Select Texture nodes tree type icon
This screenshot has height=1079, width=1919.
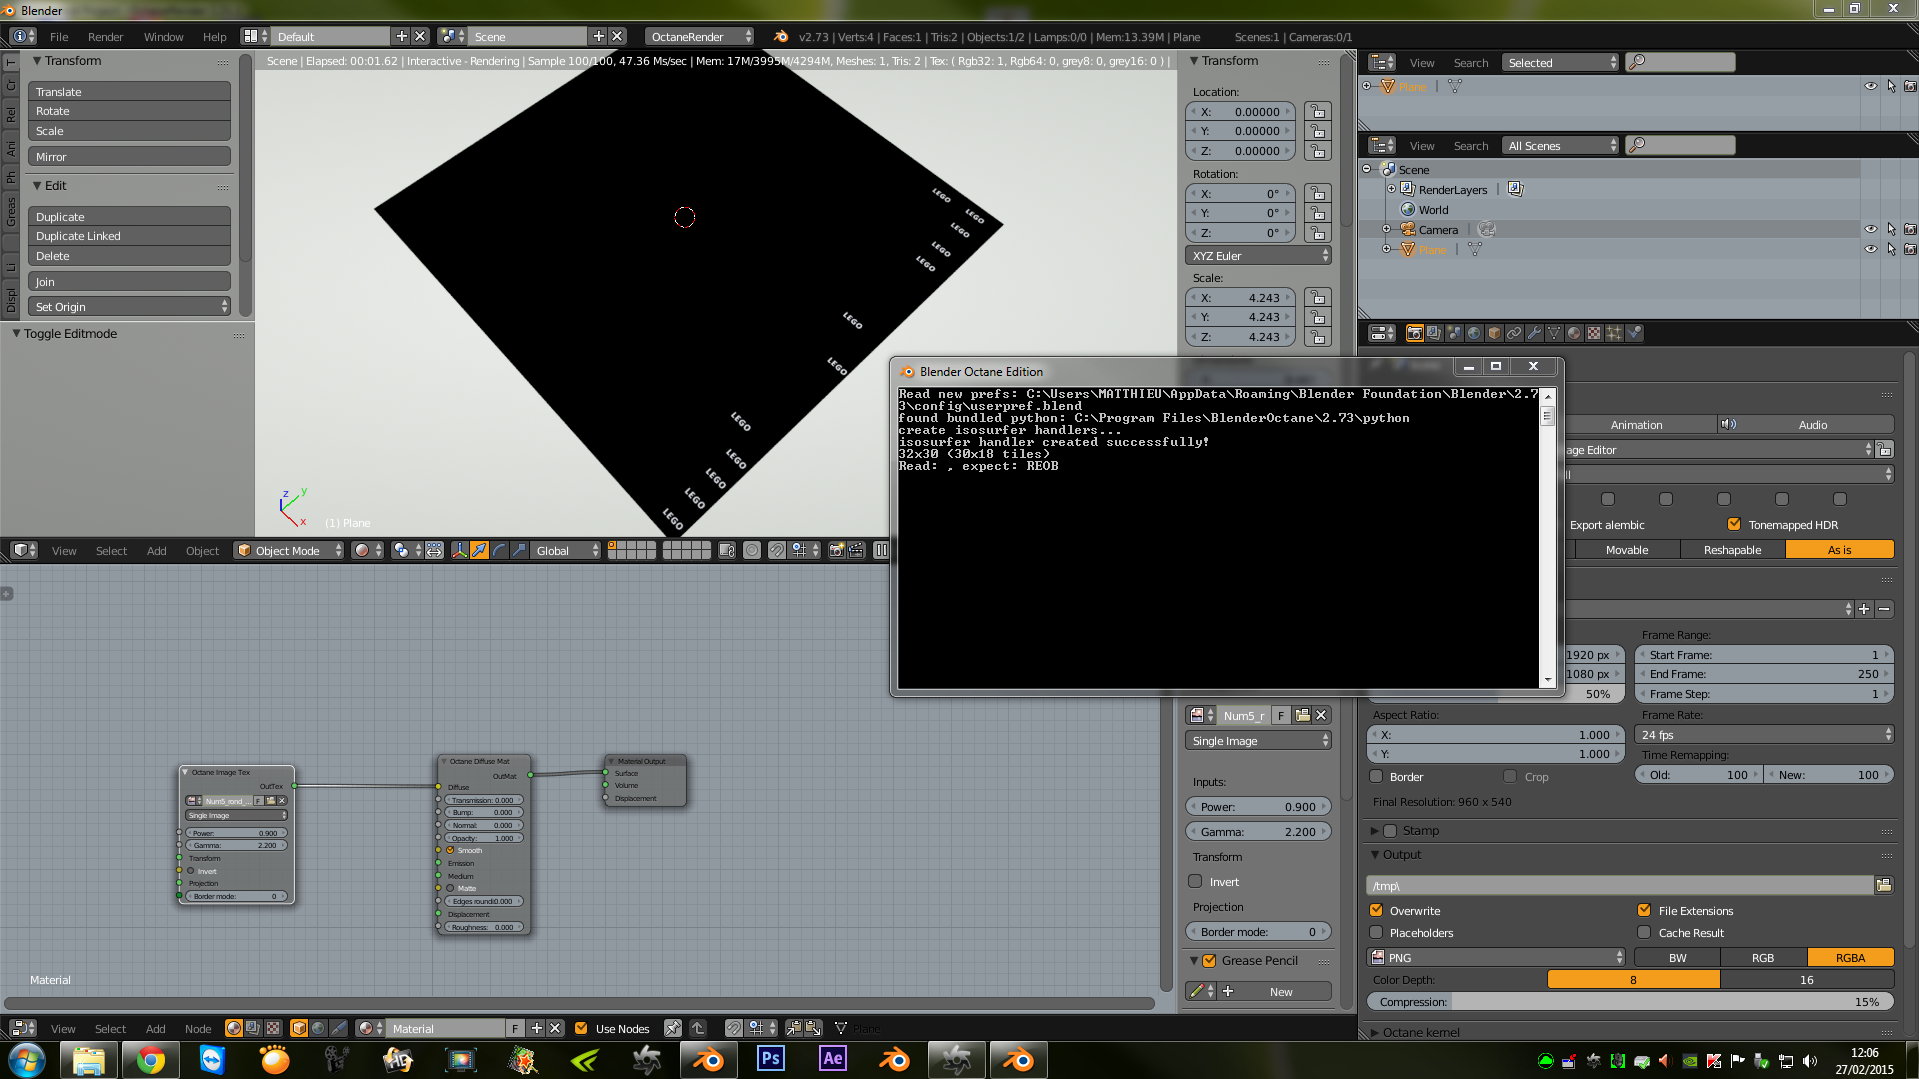click(x=273, y=1028)
